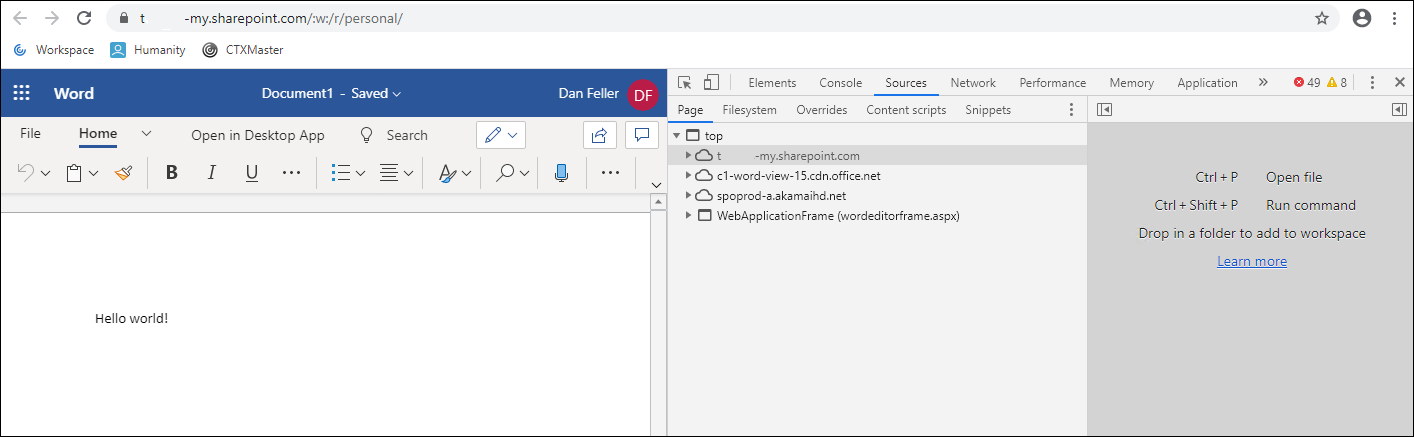Click the bullet list icon
Image resolution: width=1414 pixels, height=437 pixels.
click(340, 173)
